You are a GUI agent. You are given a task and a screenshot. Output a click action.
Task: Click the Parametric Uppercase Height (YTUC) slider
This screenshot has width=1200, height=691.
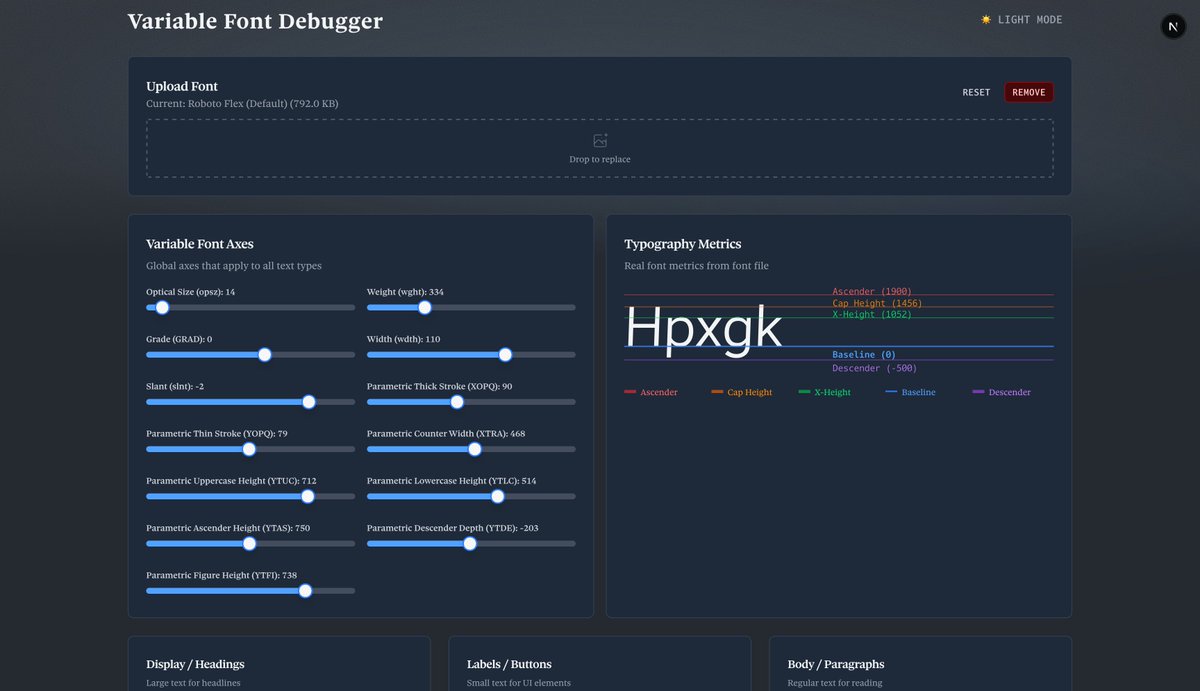(250, 497)
